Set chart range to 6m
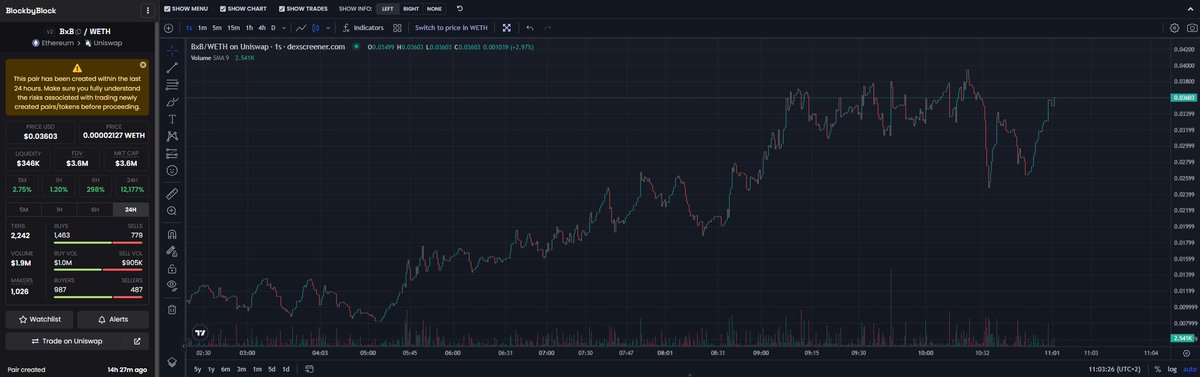This screenshot has width=1200, height=377. pyautogui.click(x=226, y=369)
